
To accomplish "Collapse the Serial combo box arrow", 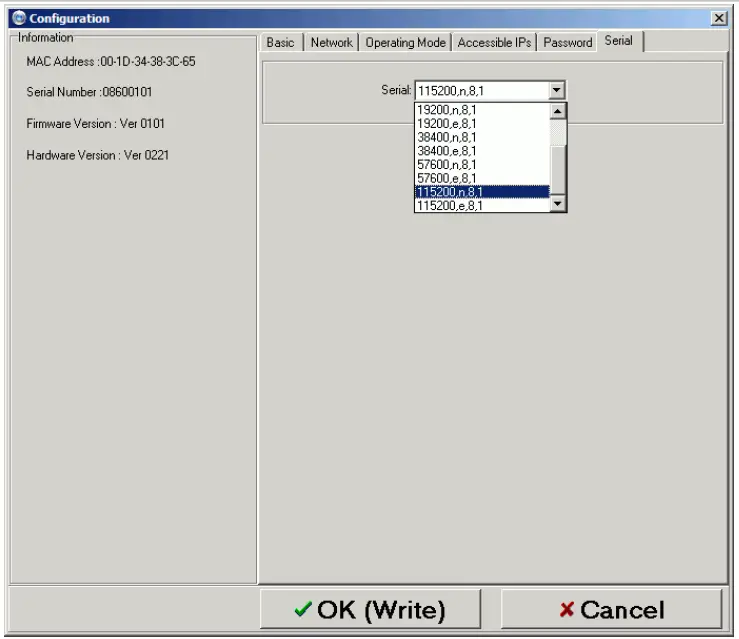I will point(557,90).
